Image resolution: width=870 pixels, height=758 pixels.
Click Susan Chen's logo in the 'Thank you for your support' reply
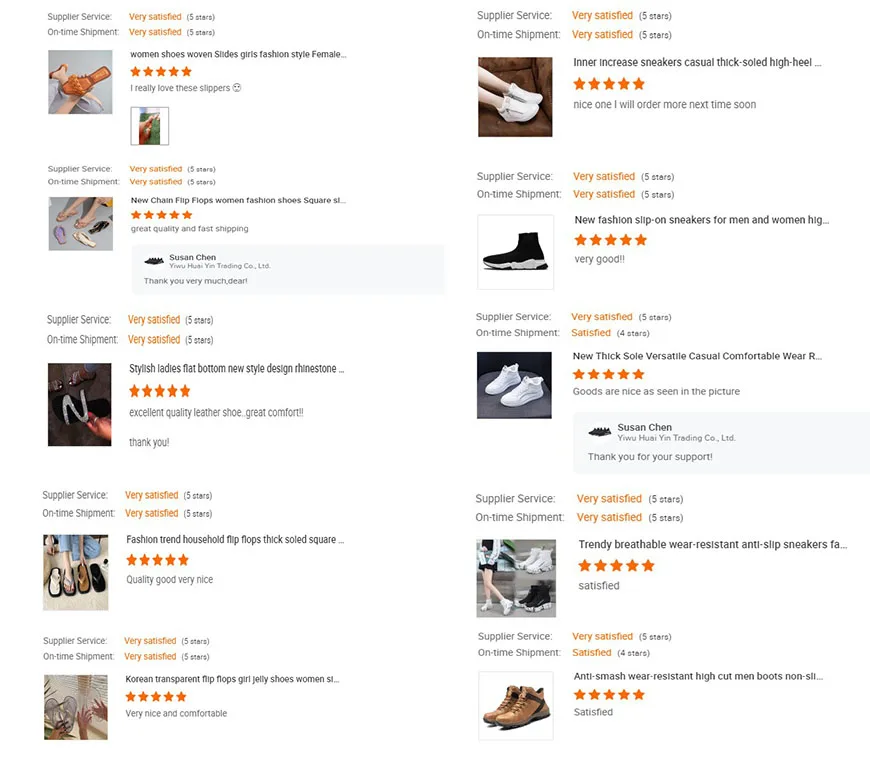point(600,432)
